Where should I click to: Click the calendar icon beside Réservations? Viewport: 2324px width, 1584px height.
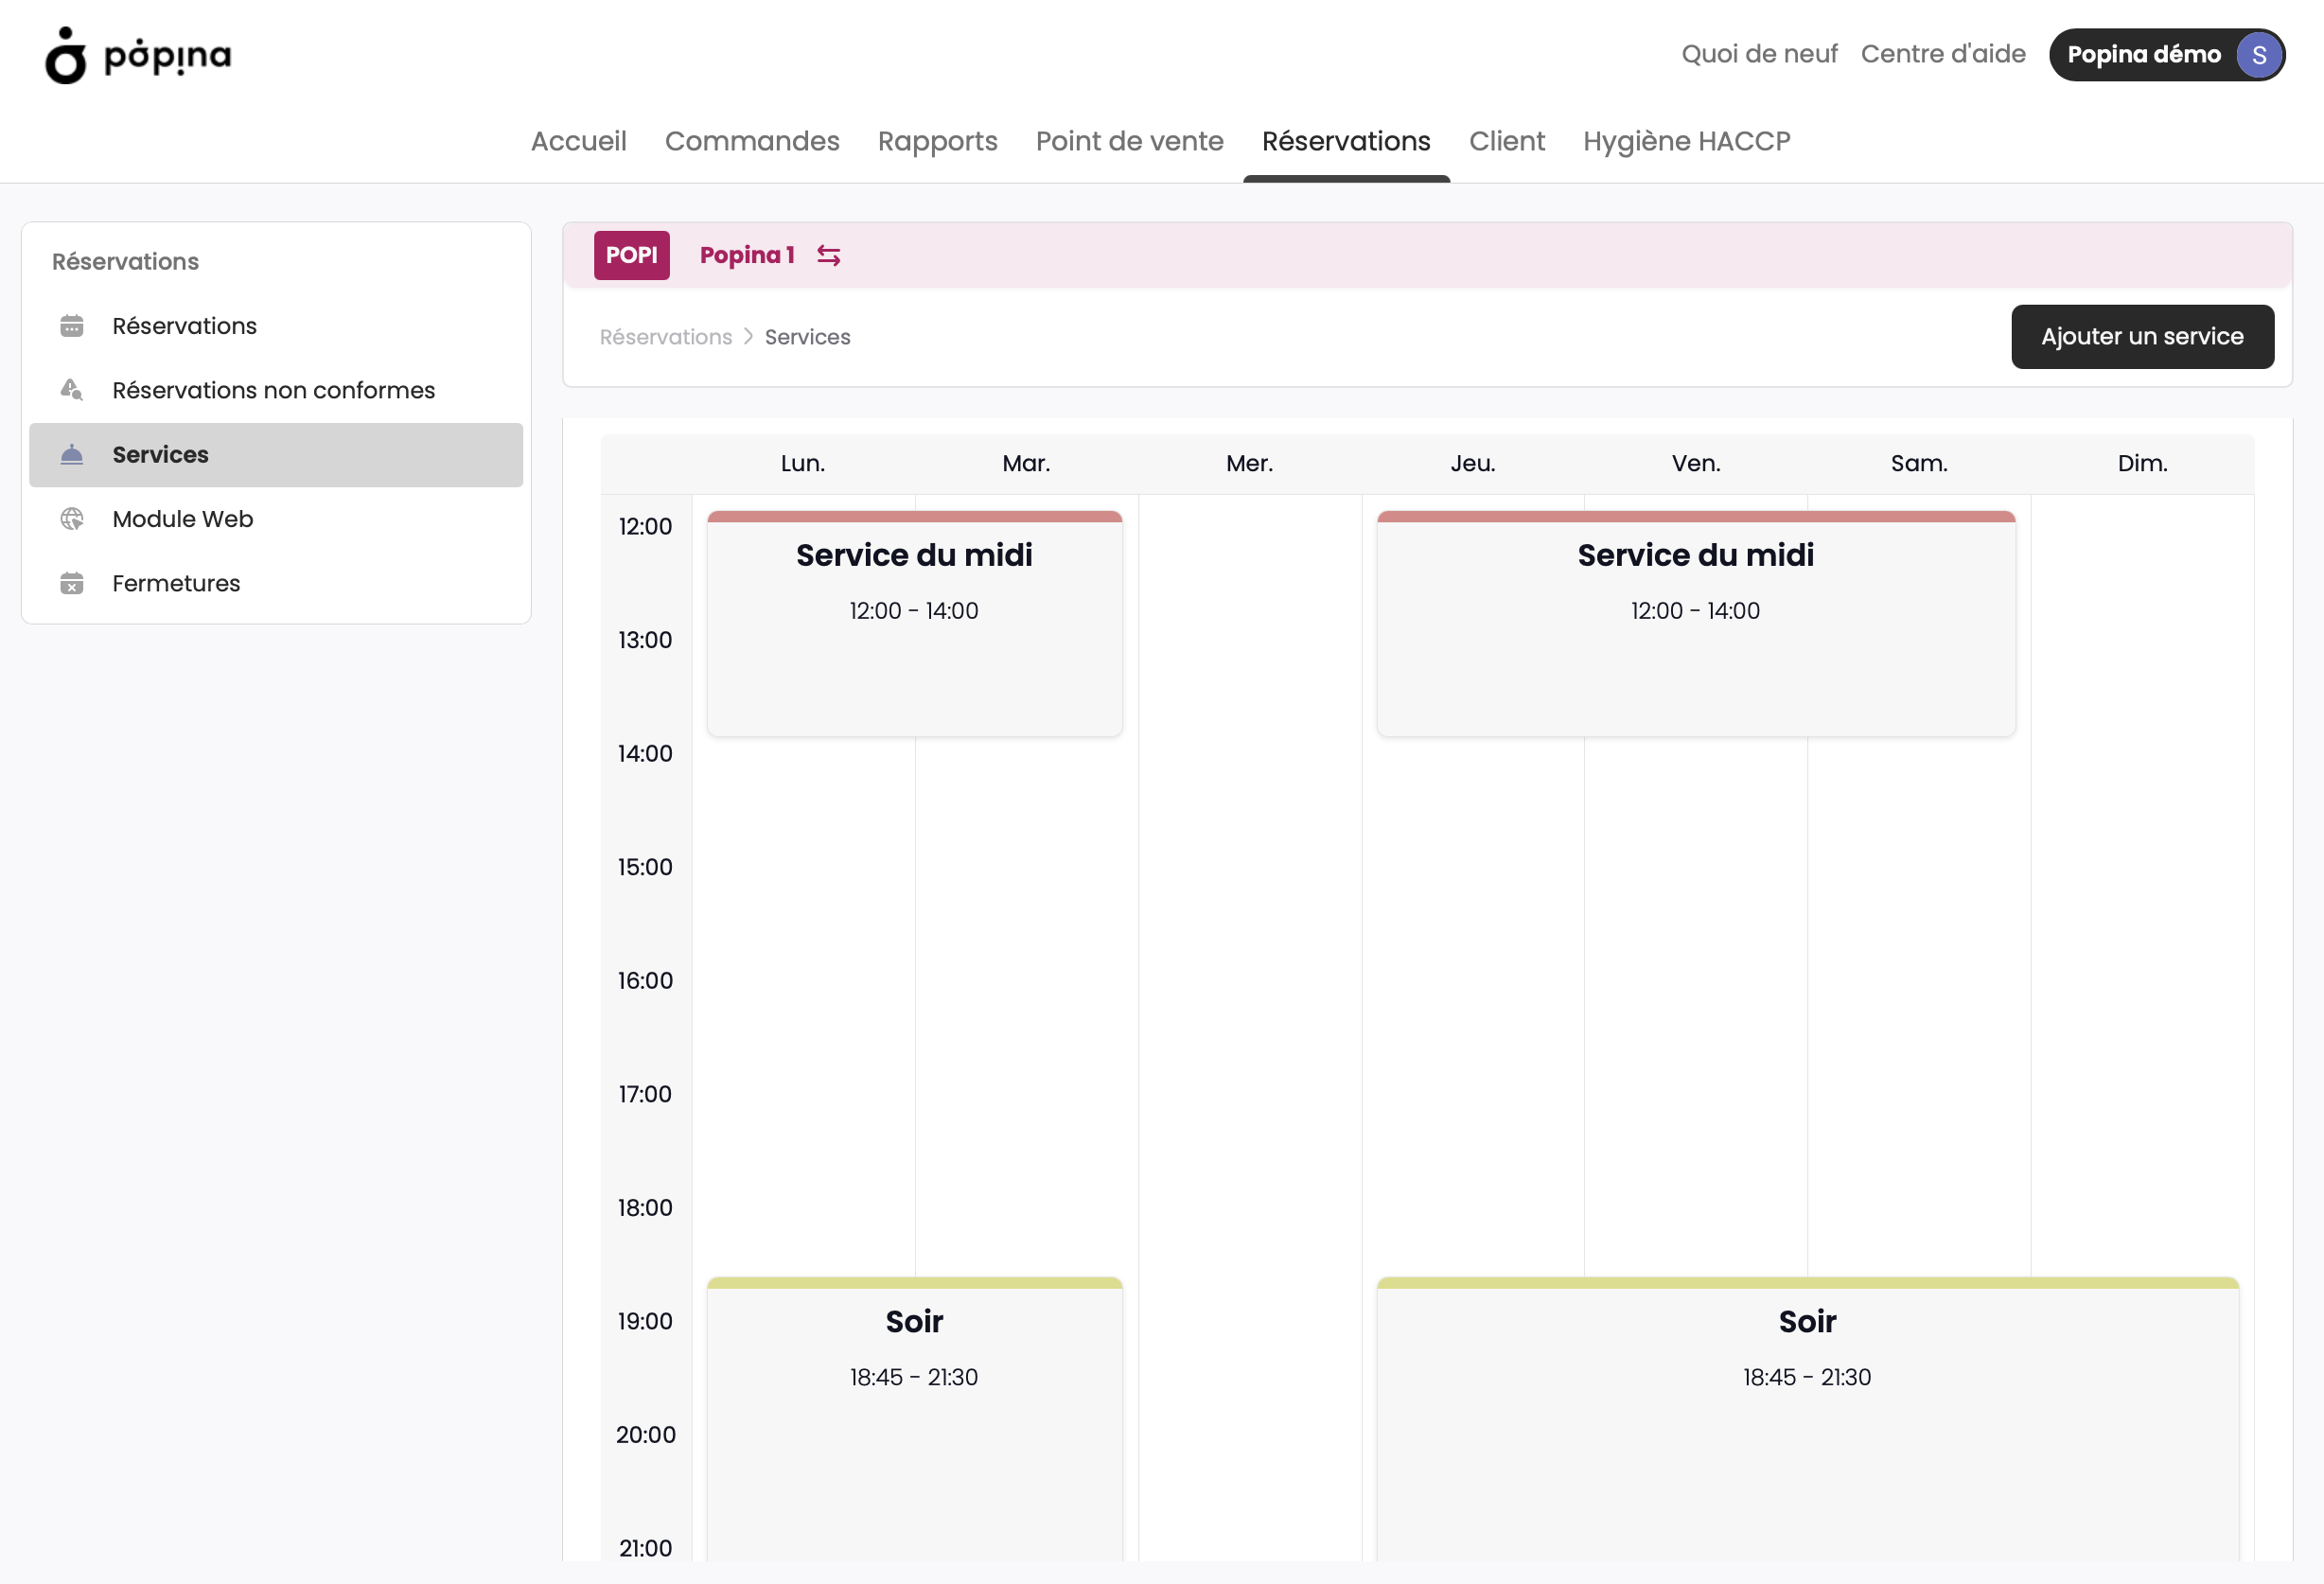click(72, 326)
